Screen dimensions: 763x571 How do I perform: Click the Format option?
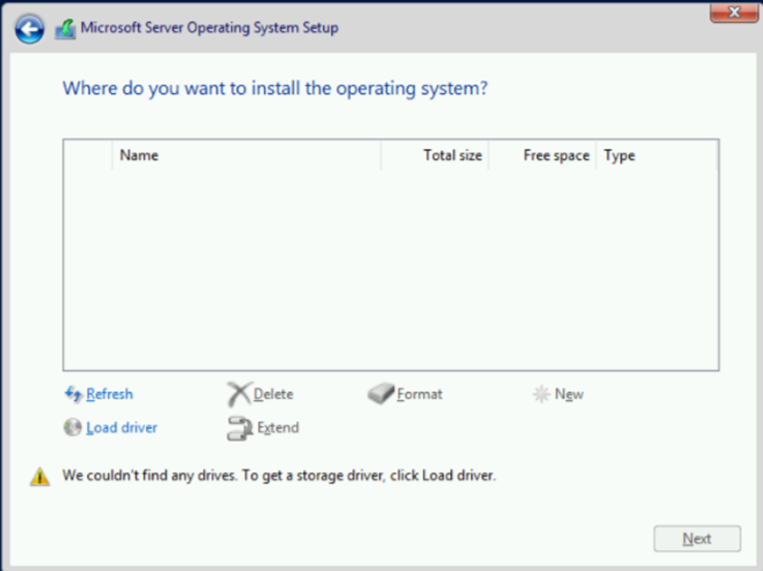(419, 394)
